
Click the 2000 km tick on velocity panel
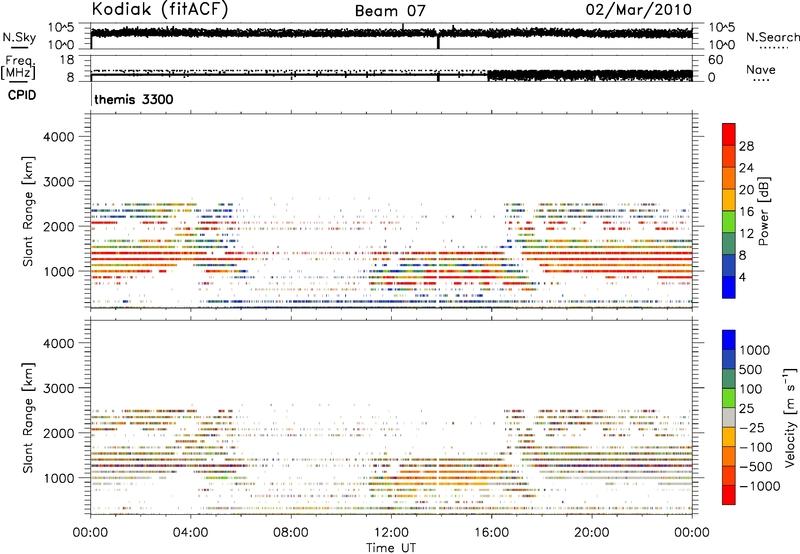click(59, 433)
